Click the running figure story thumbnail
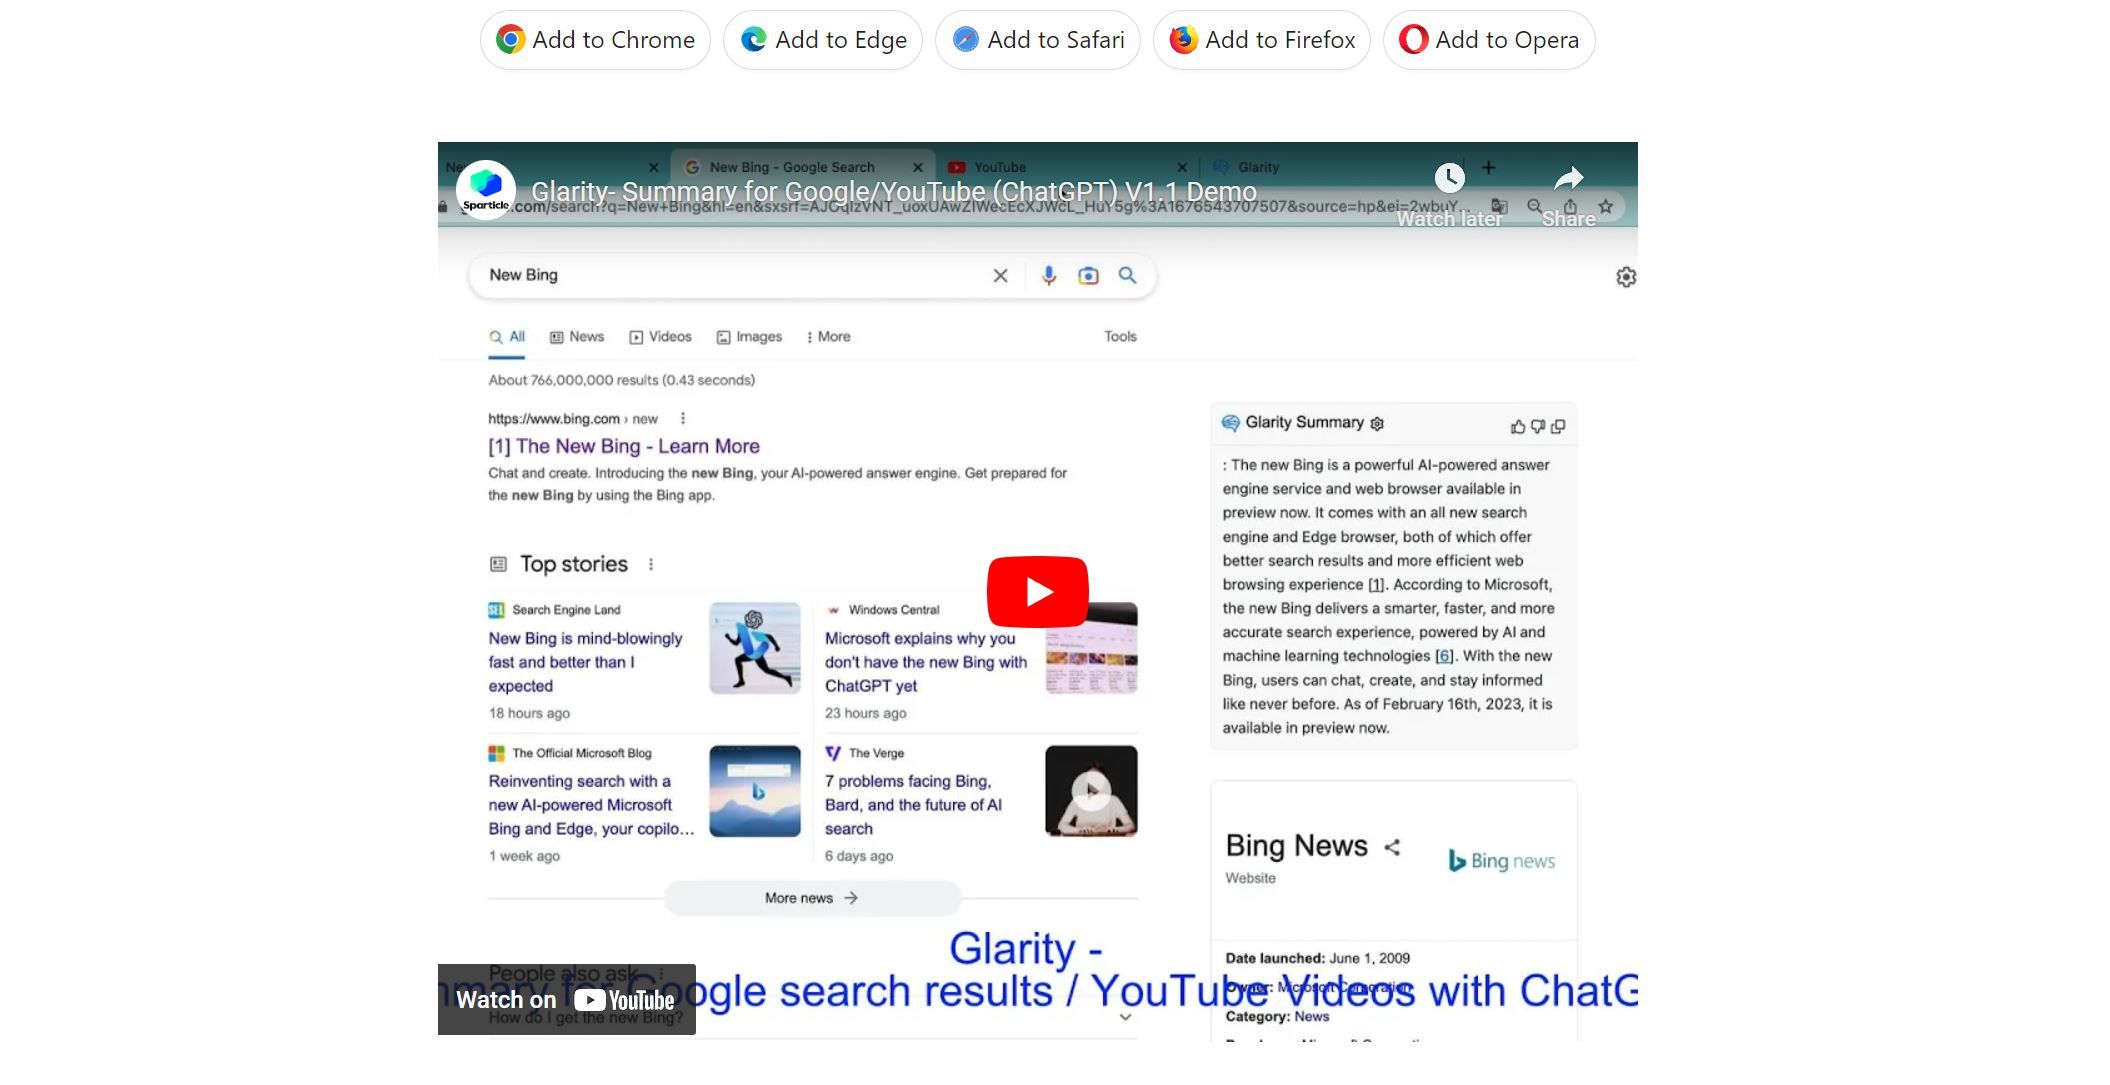Viewport: 2110px width, 1085px height. (755, 648)
